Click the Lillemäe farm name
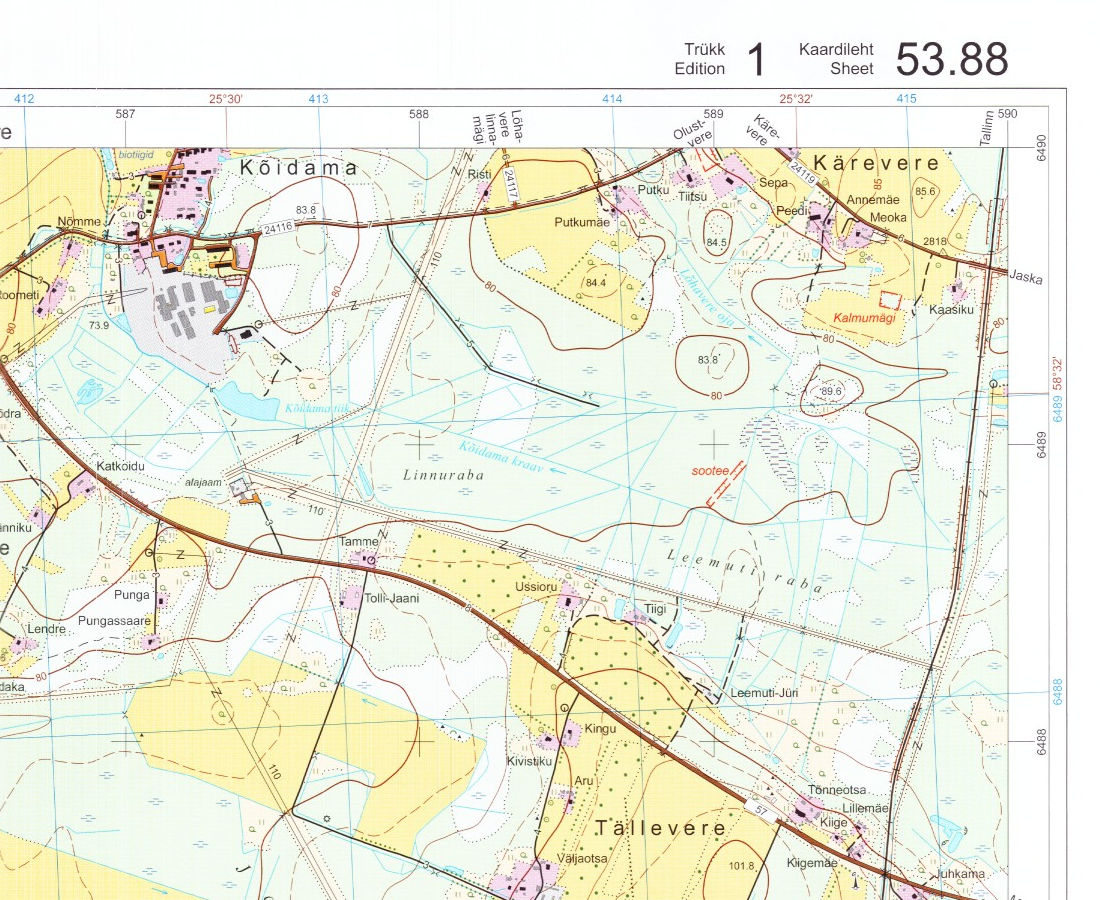1100x900 pixels. click(865, 808)
